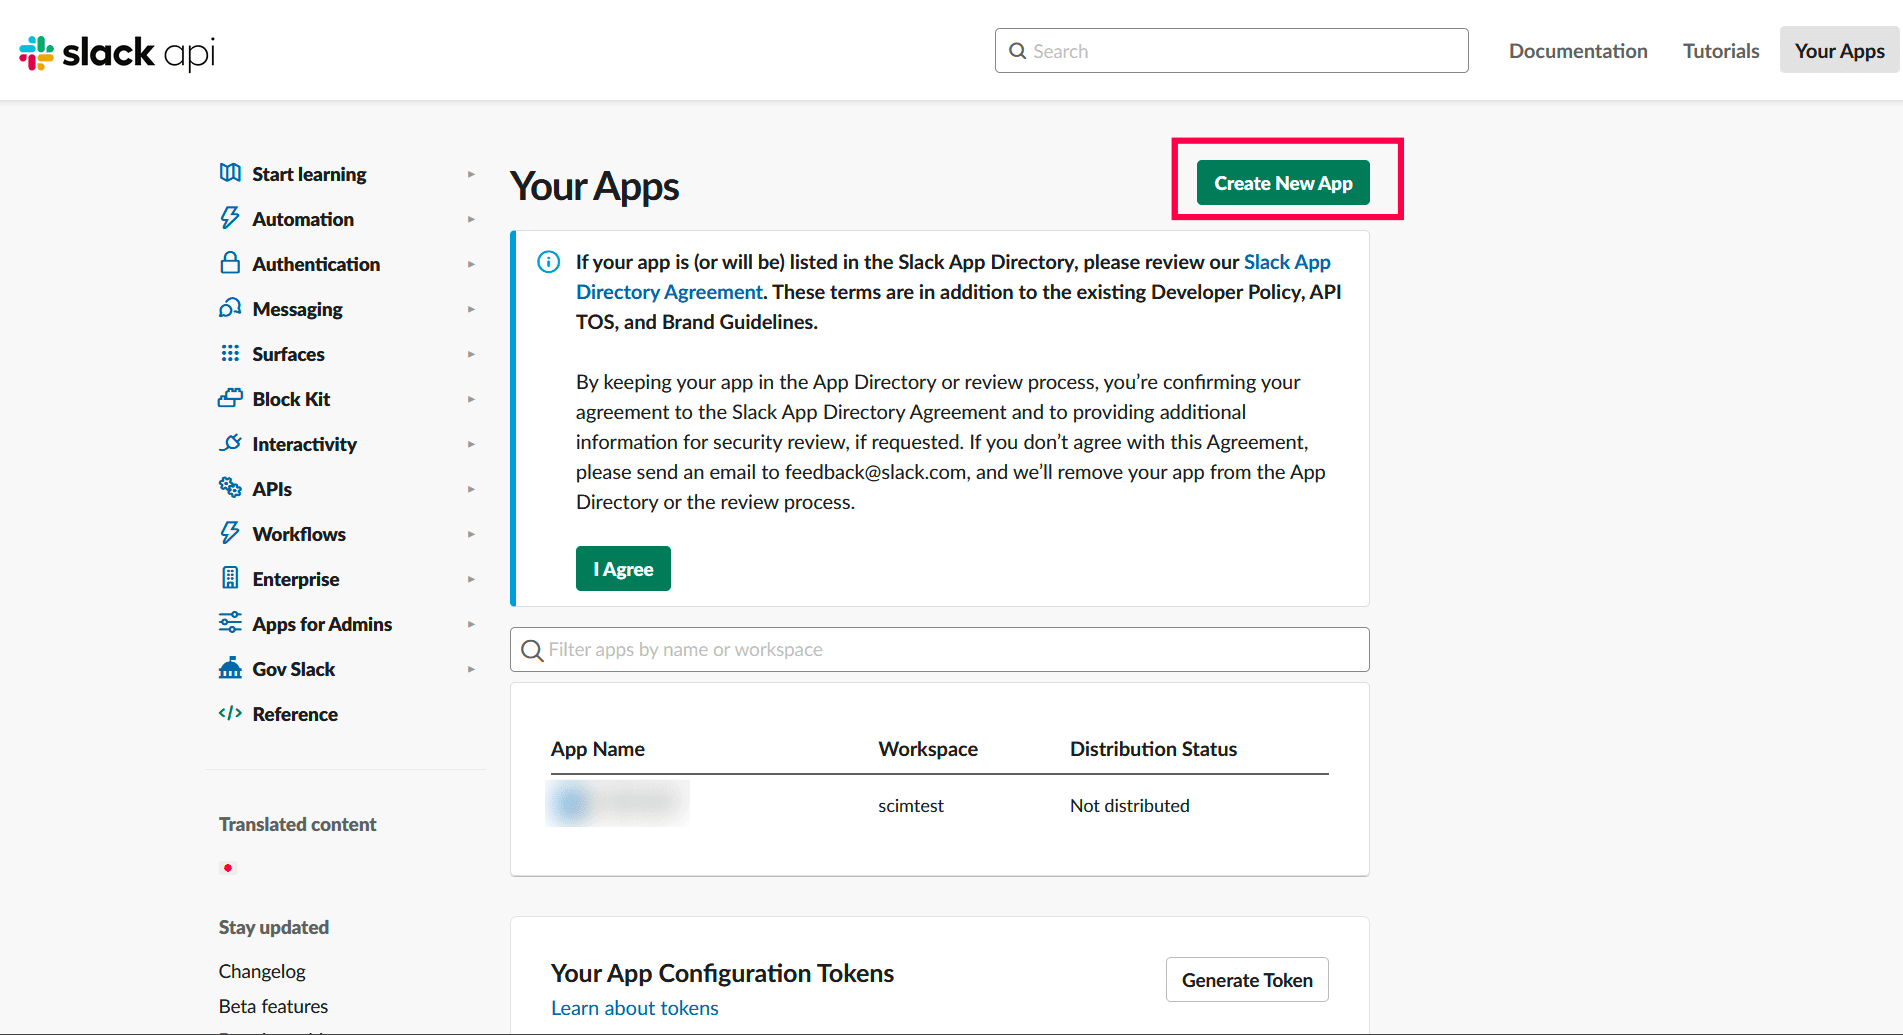
Task: Open the Interactivity sidebar menu
Action: point(305,444)
